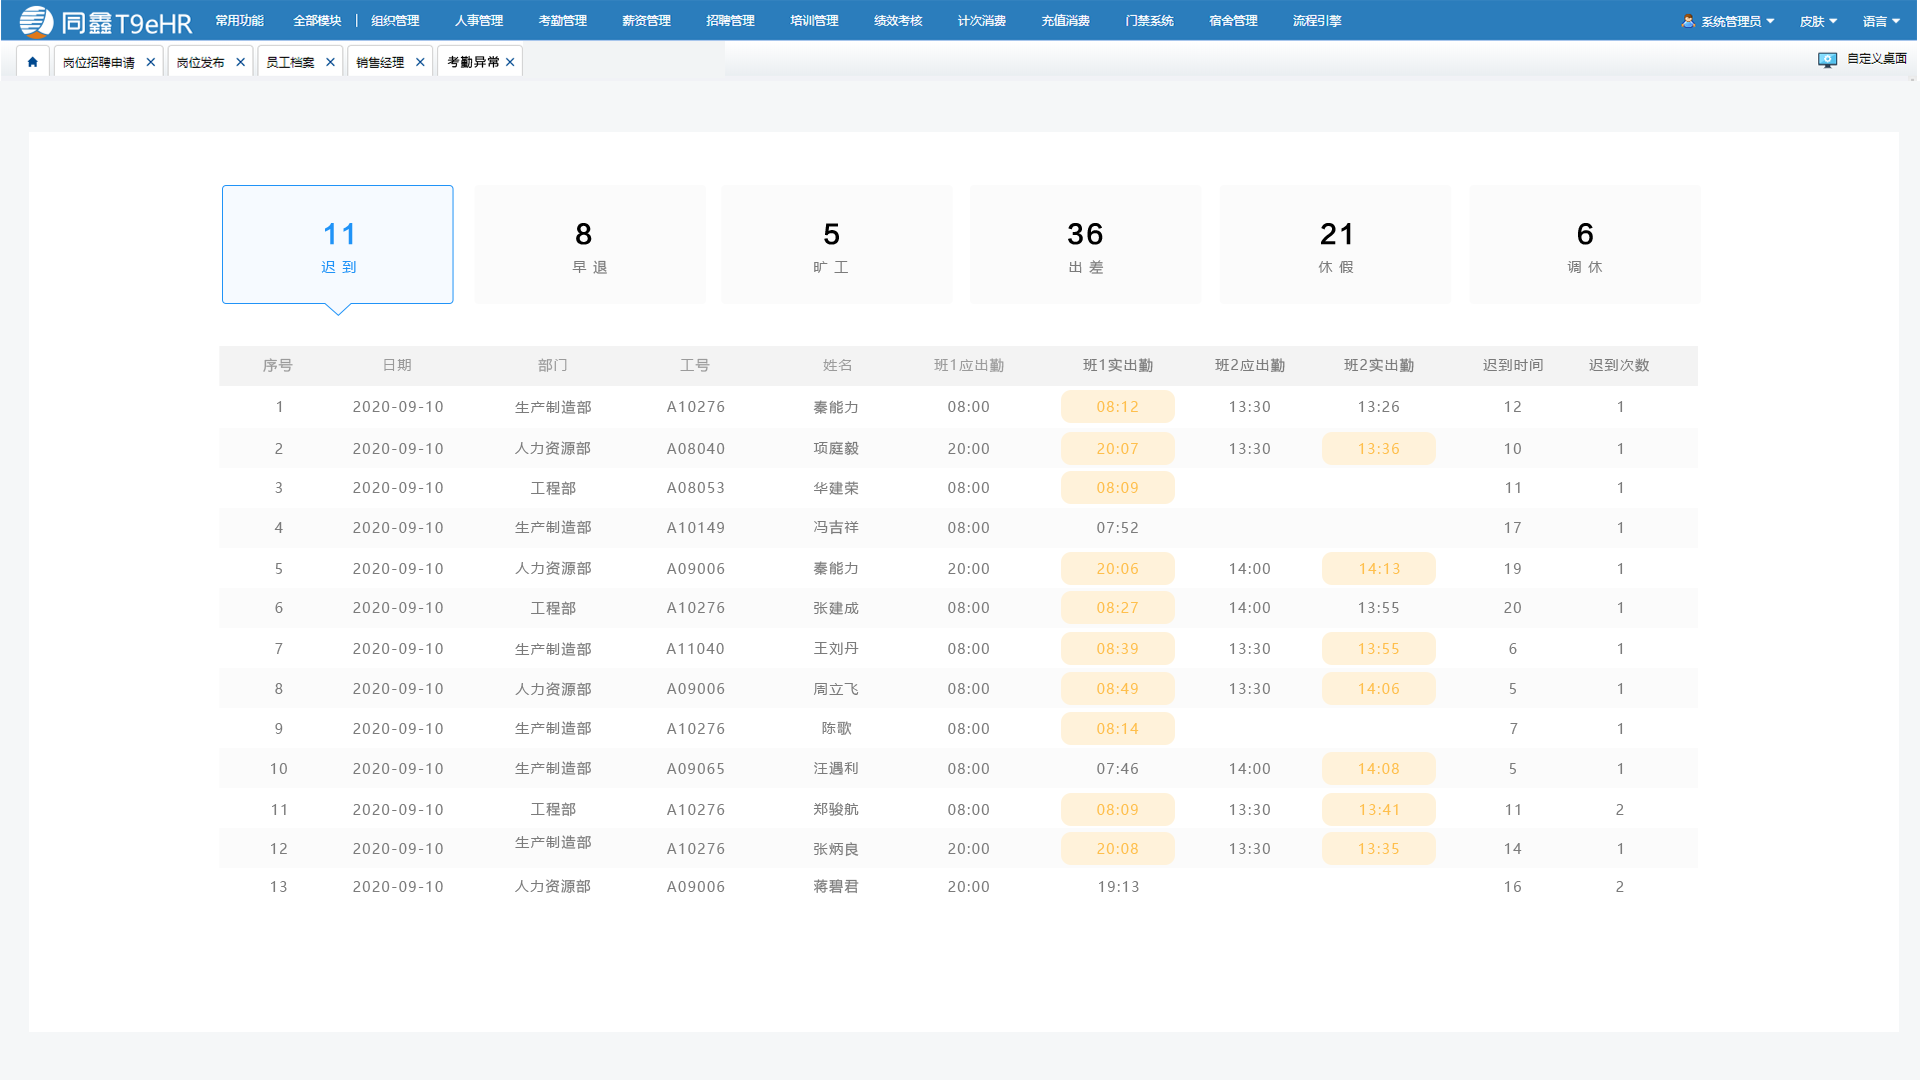Close the 销售经理 tab
This screenshot has width=1920, height=1080.
[x=420, y=62]
